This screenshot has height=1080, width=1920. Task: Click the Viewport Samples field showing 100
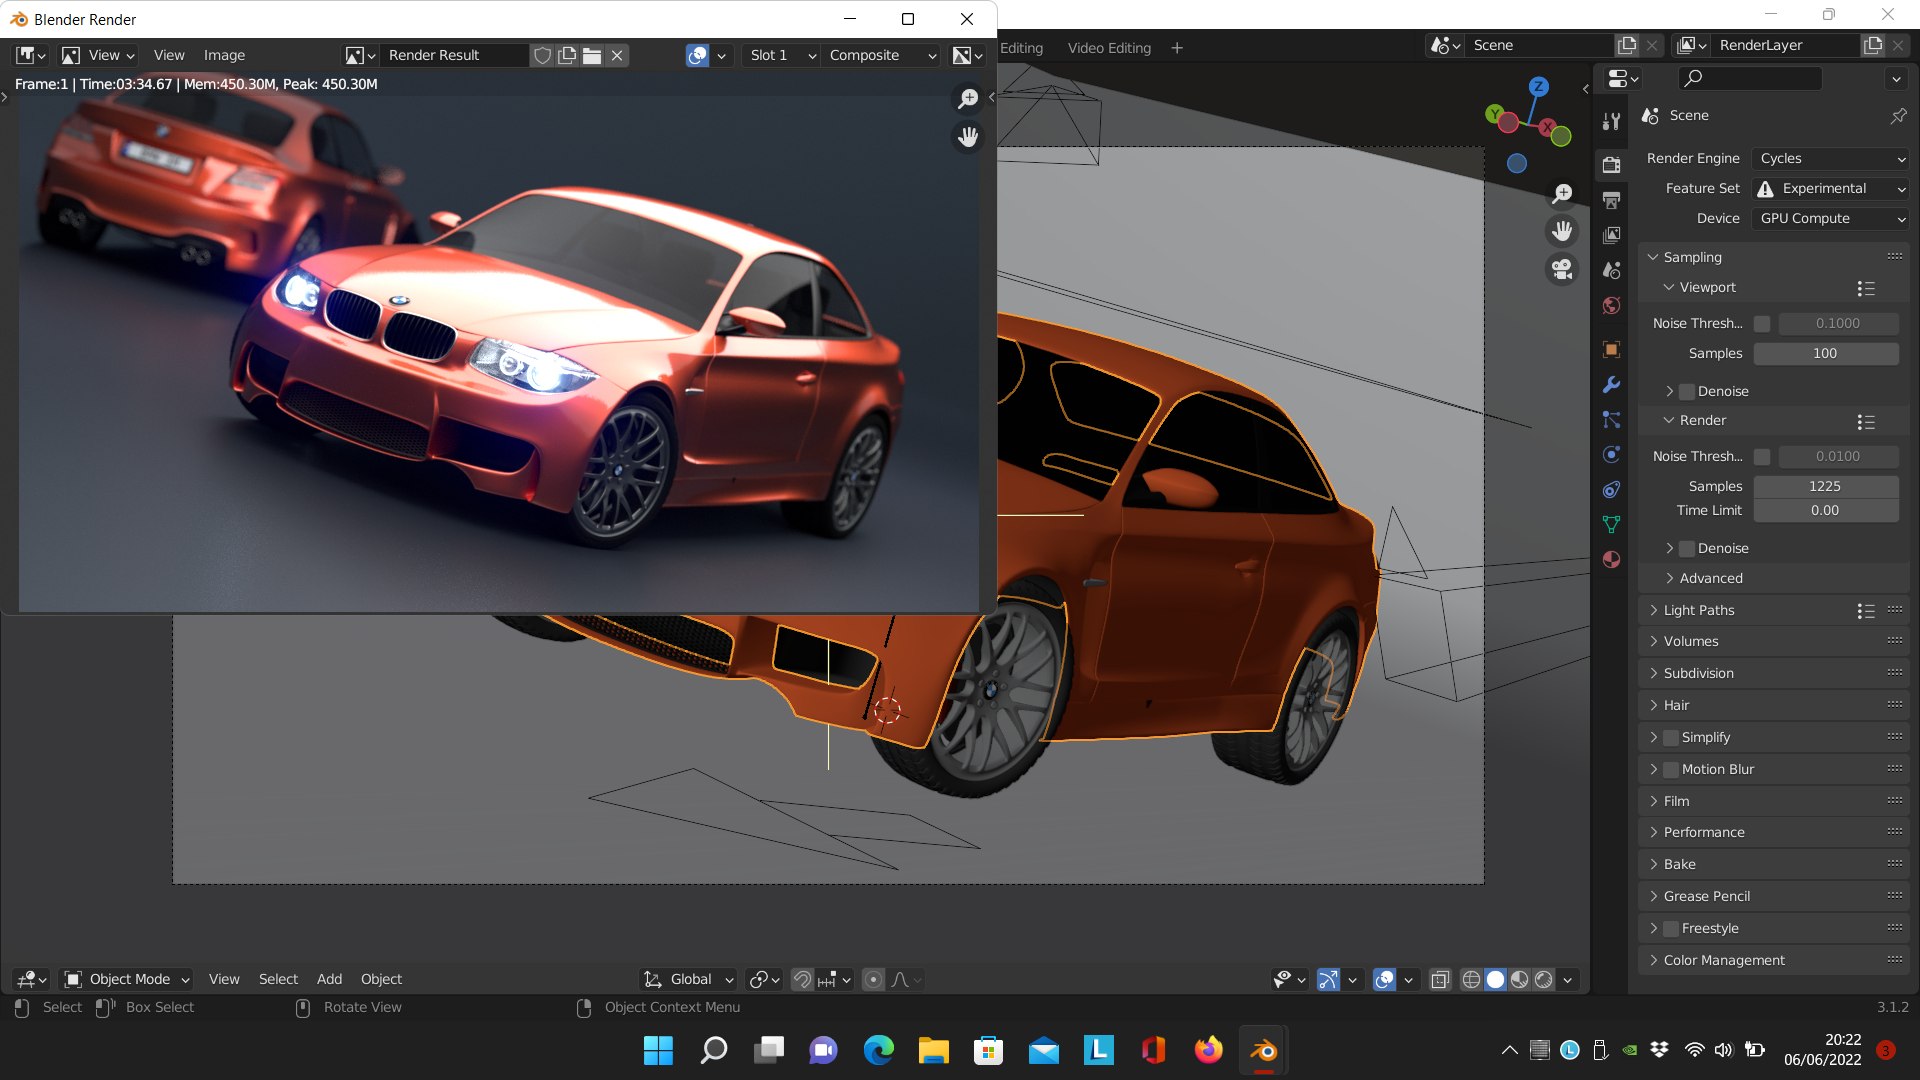(1826, 354)
